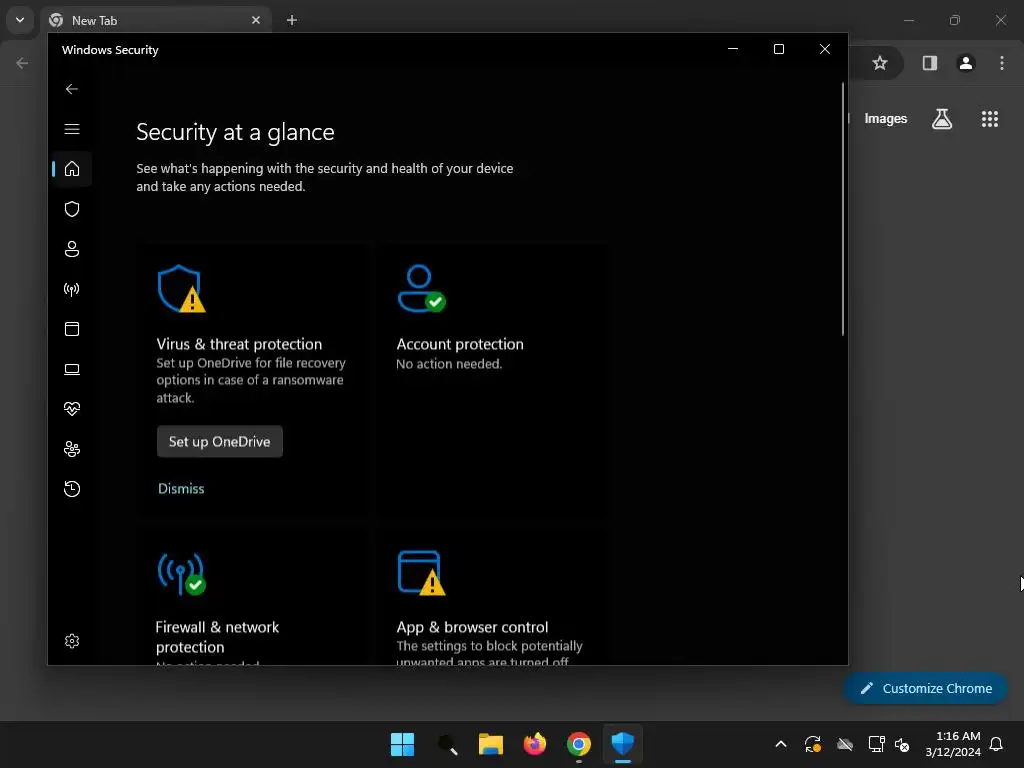Click the Firewall & network card icon
1024x768 pixels.
point(181,574)
